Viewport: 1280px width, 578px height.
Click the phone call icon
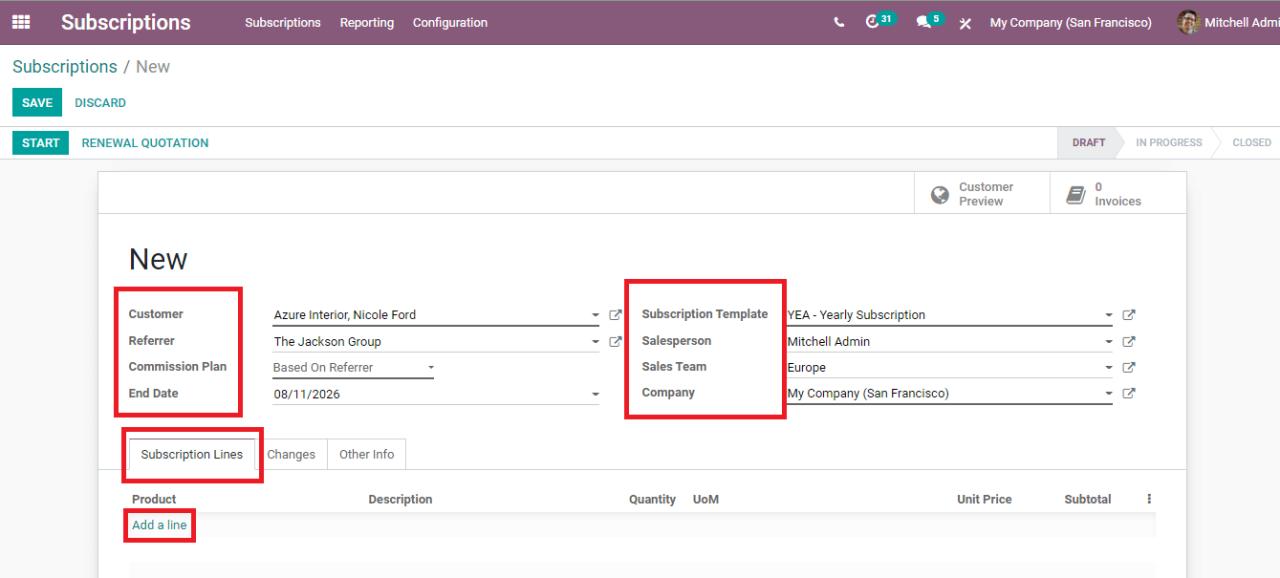coord(838,22)
